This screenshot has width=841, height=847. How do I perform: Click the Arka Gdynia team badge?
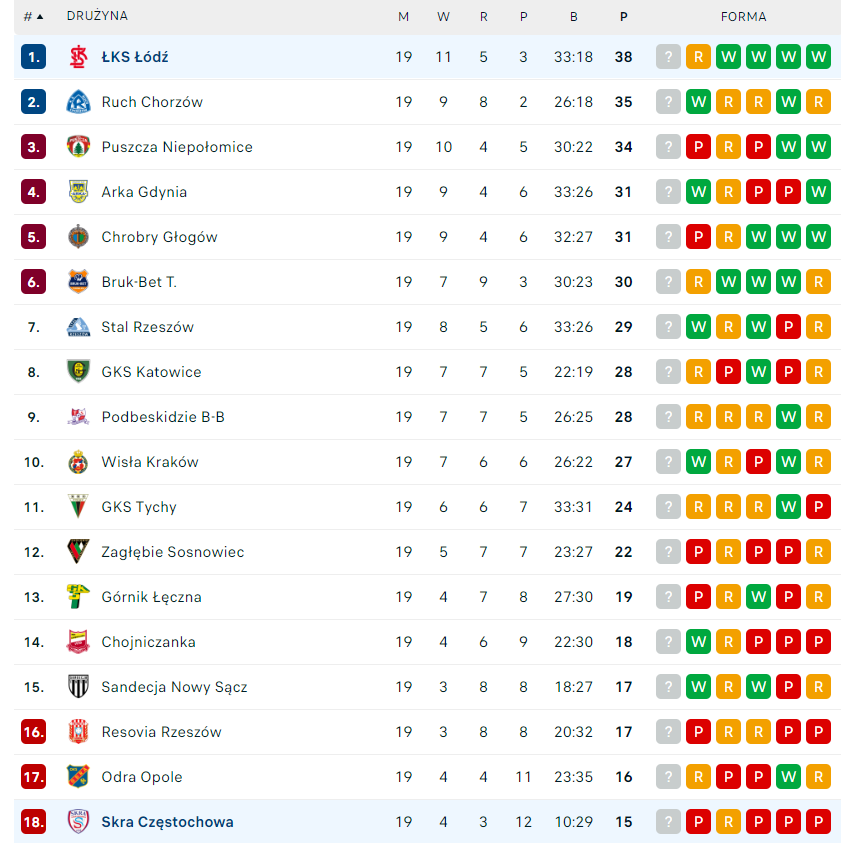click(78, 192)
